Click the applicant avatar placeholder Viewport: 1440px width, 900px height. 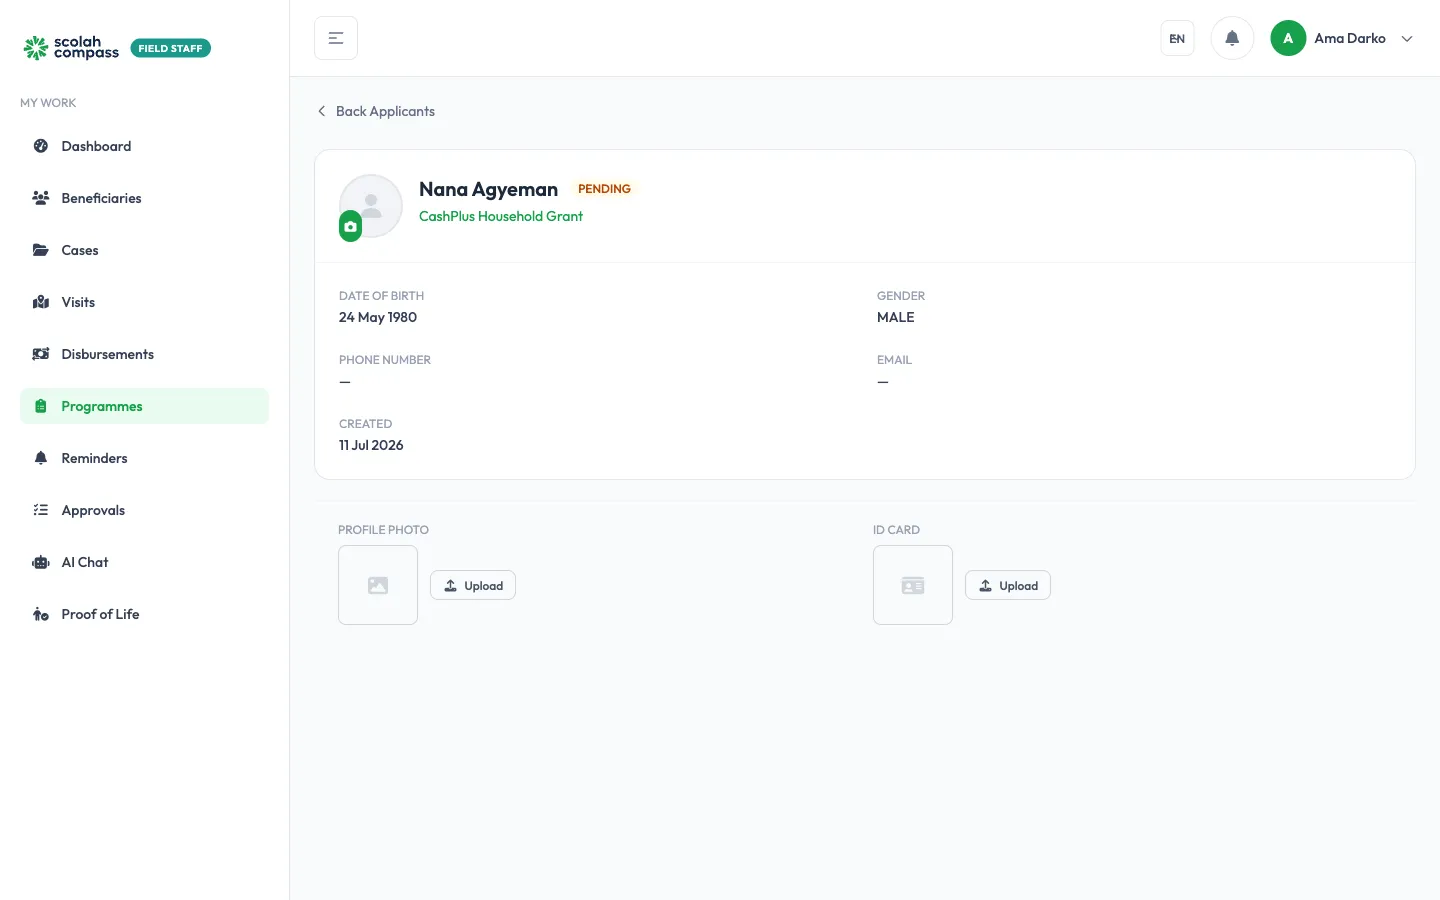tap(371, 205)
